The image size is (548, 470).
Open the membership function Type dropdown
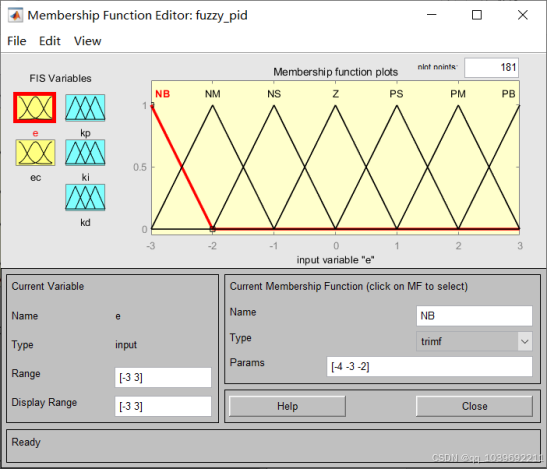tap(474, 341)
